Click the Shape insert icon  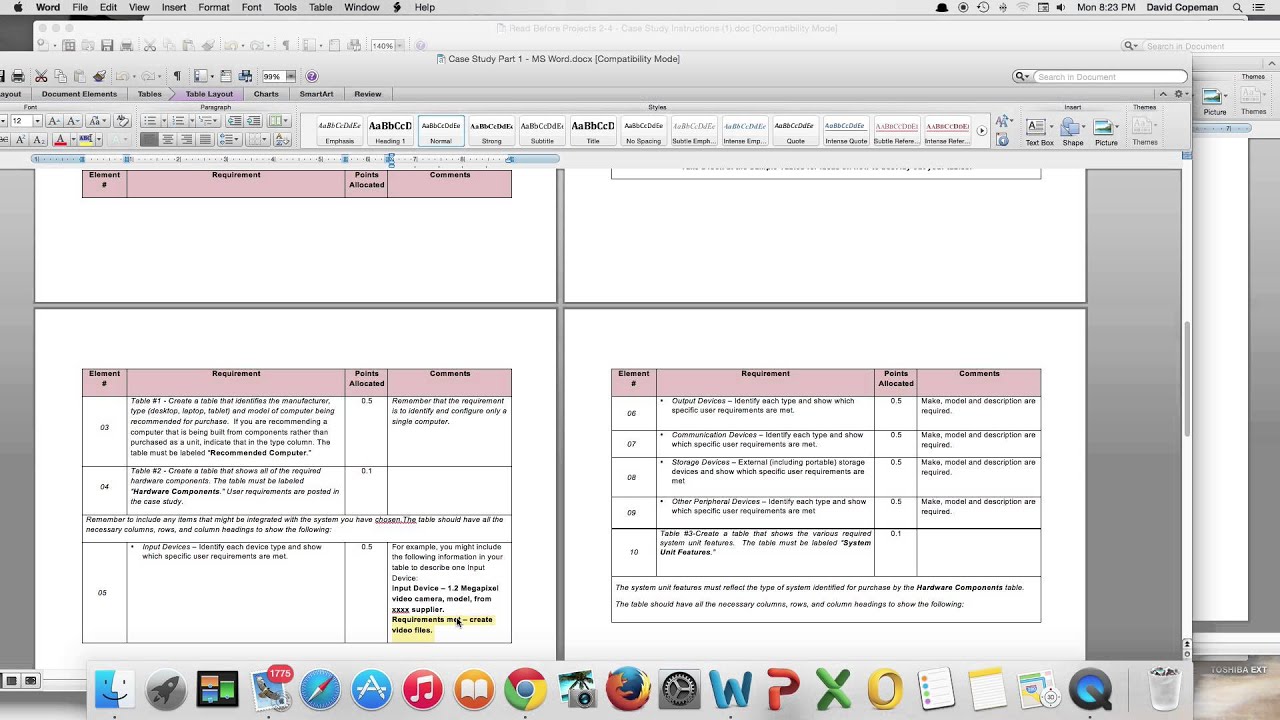point(1072,131)
